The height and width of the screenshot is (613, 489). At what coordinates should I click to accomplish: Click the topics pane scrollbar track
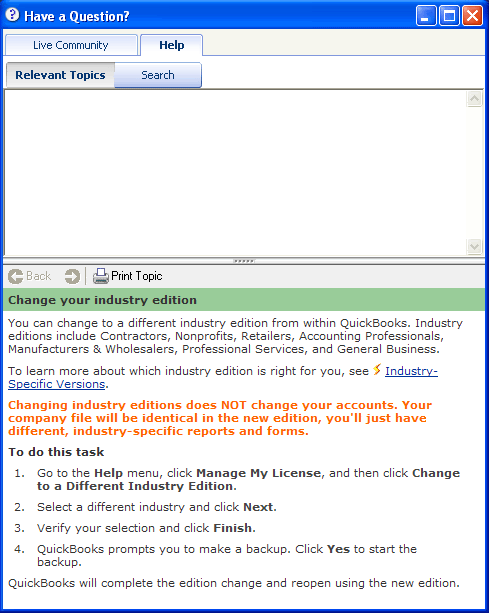[x=474, y=172]
